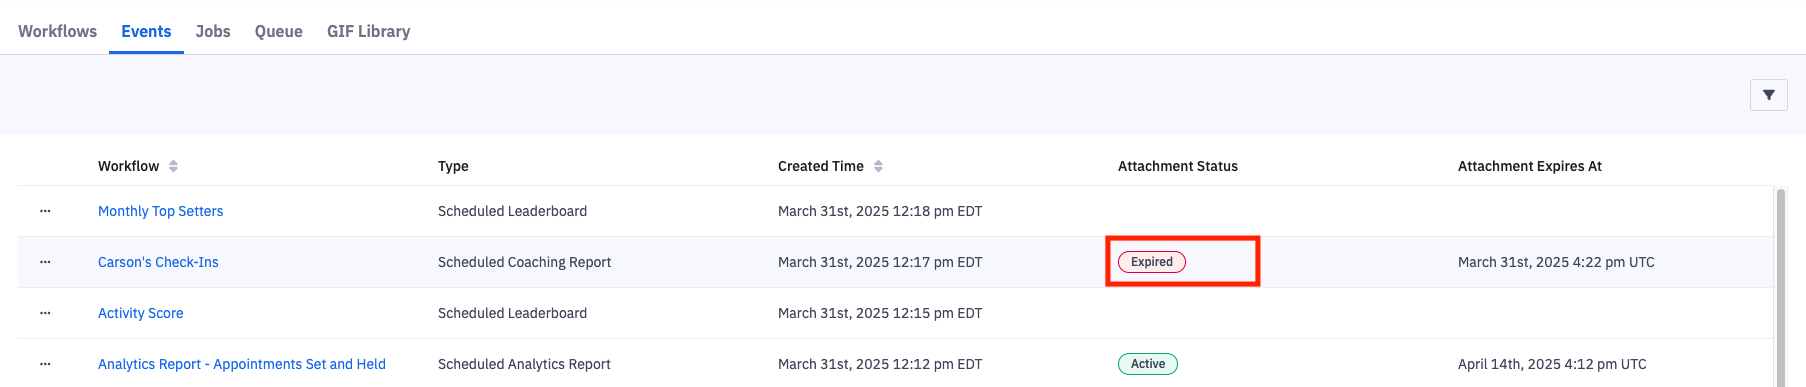The height and width of the screenshot is (387, 1806).
Task: Open the Monthly Top Setters workflow link
Action: (160, 211)
